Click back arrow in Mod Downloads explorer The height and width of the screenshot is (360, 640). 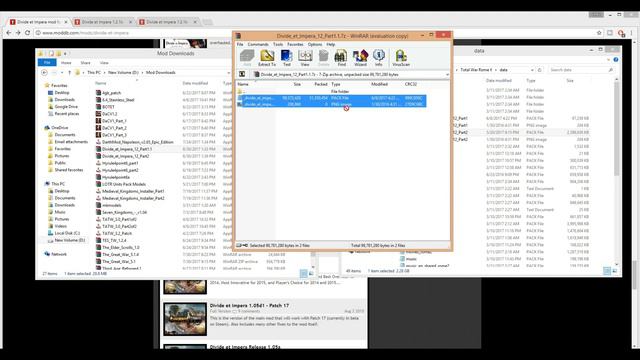44,73
